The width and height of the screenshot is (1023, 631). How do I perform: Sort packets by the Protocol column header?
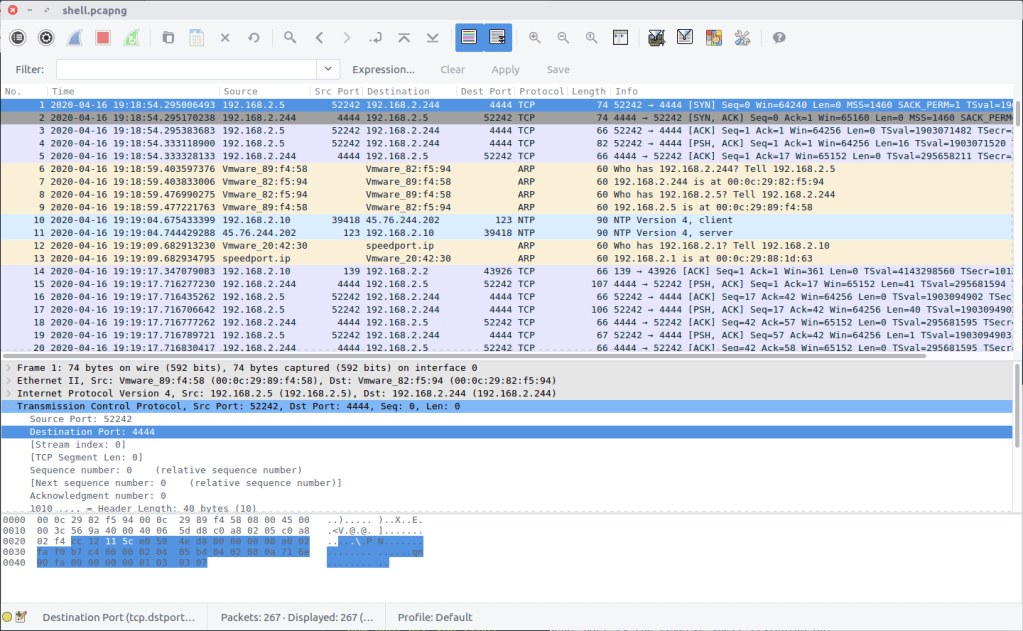coord(541,91)
